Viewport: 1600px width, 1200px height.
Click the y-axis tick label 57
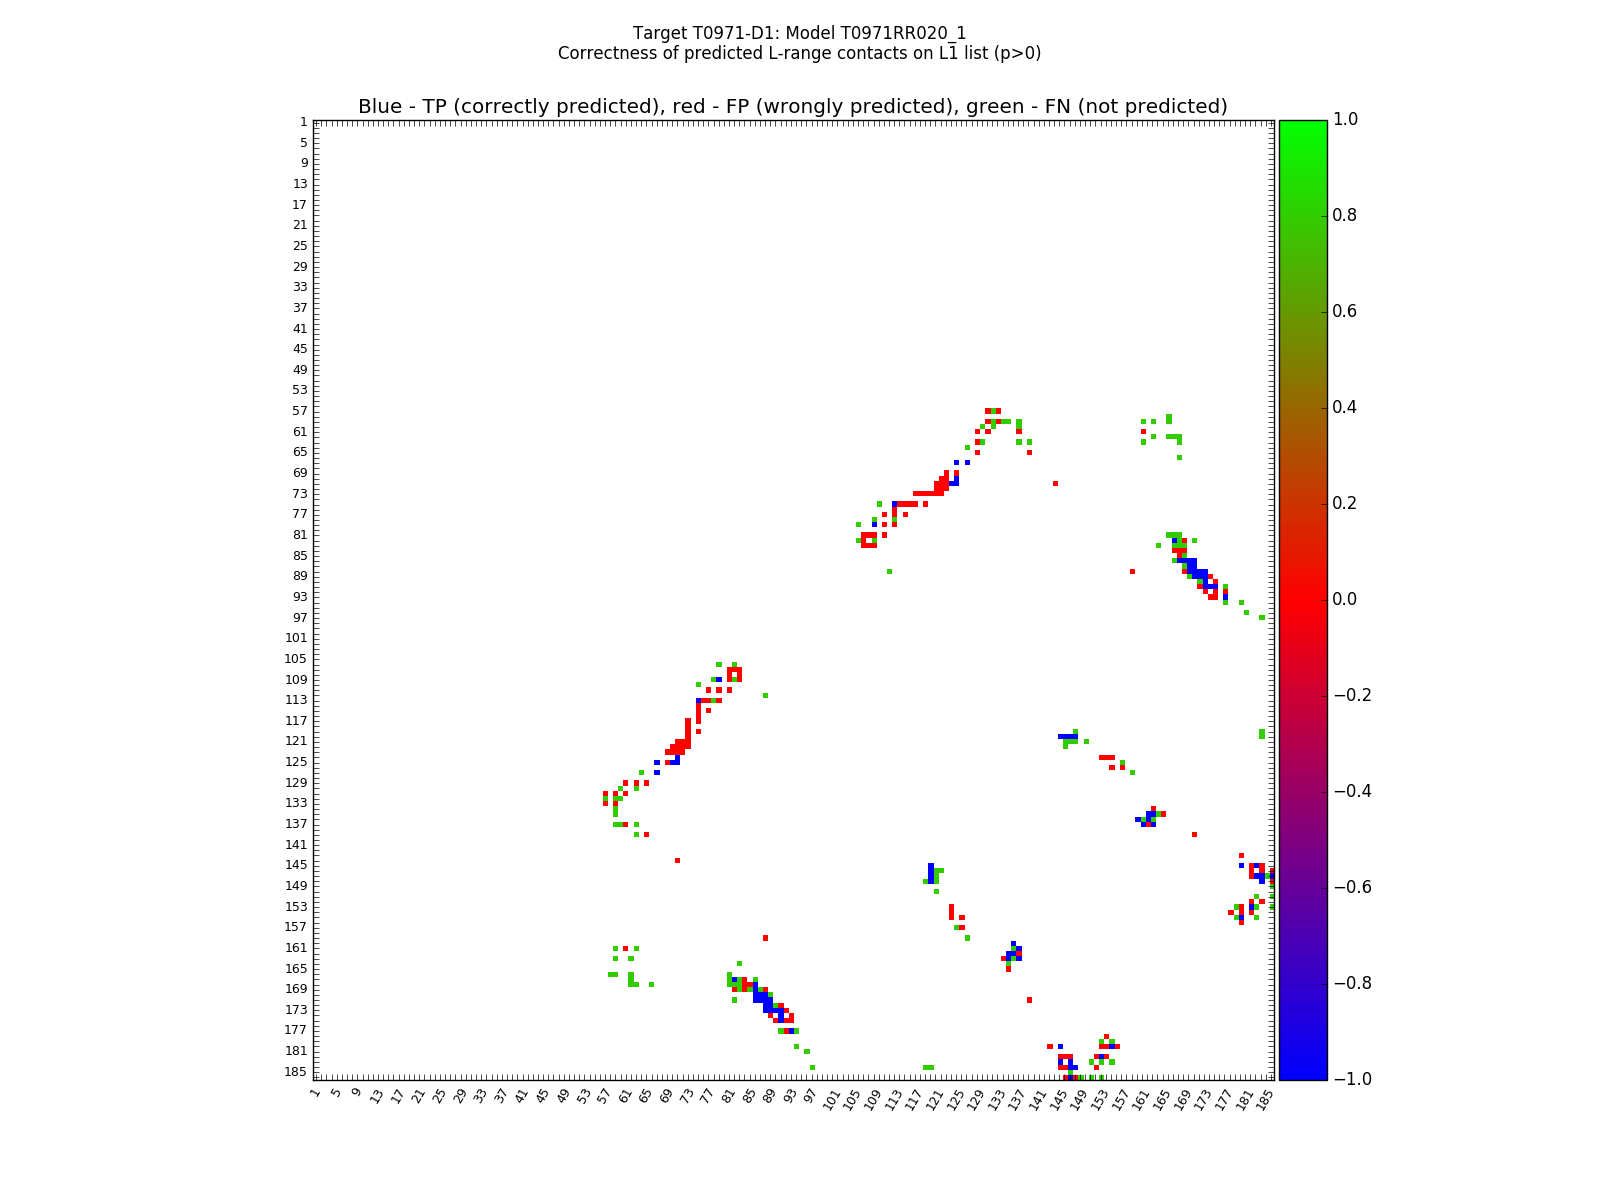pyautogui.click(x=298, y=411)
